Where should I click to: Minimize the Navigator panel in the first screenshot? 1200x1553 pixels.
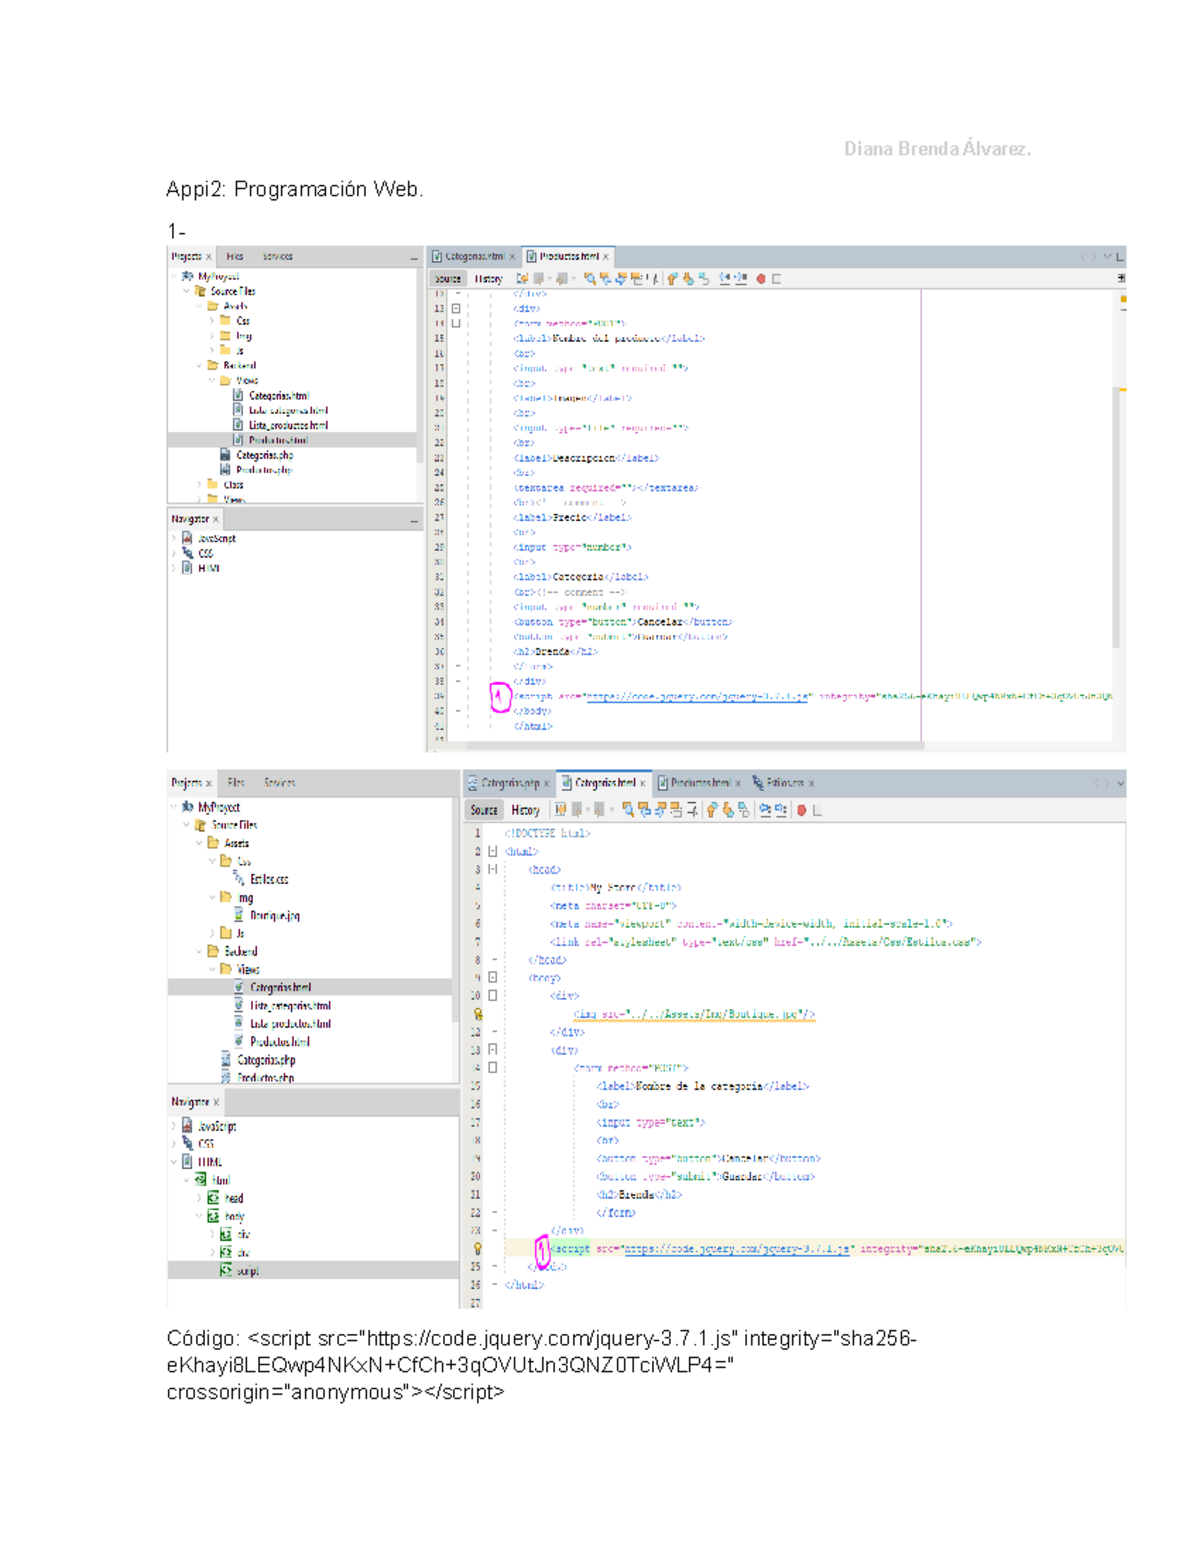tap(414, 520)
